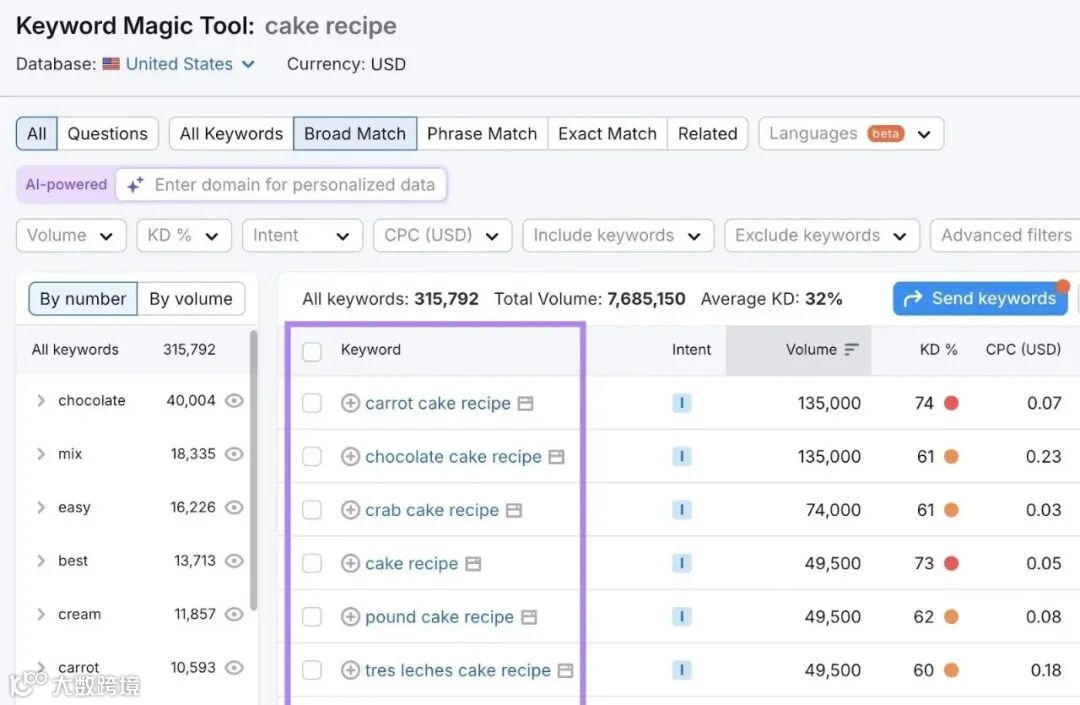Switch to the Phrase Match tab
Viewport: 1080px width, 705px height.
482,134
